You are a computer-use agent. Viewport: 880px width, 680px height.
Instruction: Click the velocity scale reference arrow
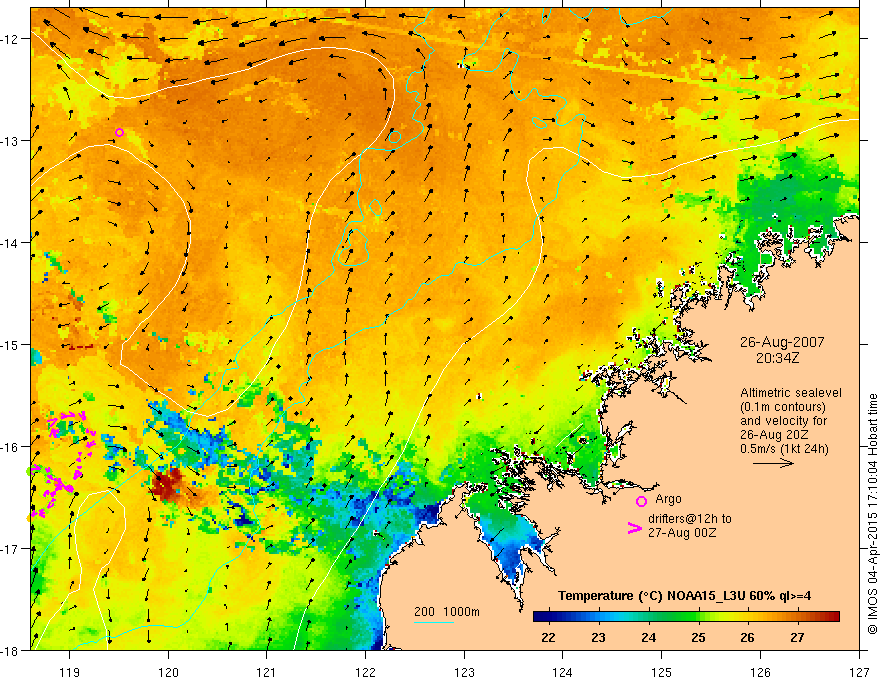773,463
